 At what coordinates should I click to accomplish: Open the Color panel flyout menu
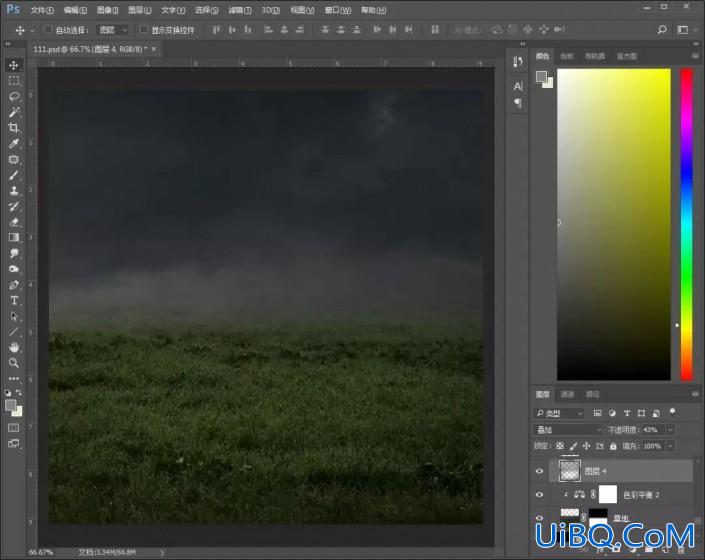[x=695, y=56]
